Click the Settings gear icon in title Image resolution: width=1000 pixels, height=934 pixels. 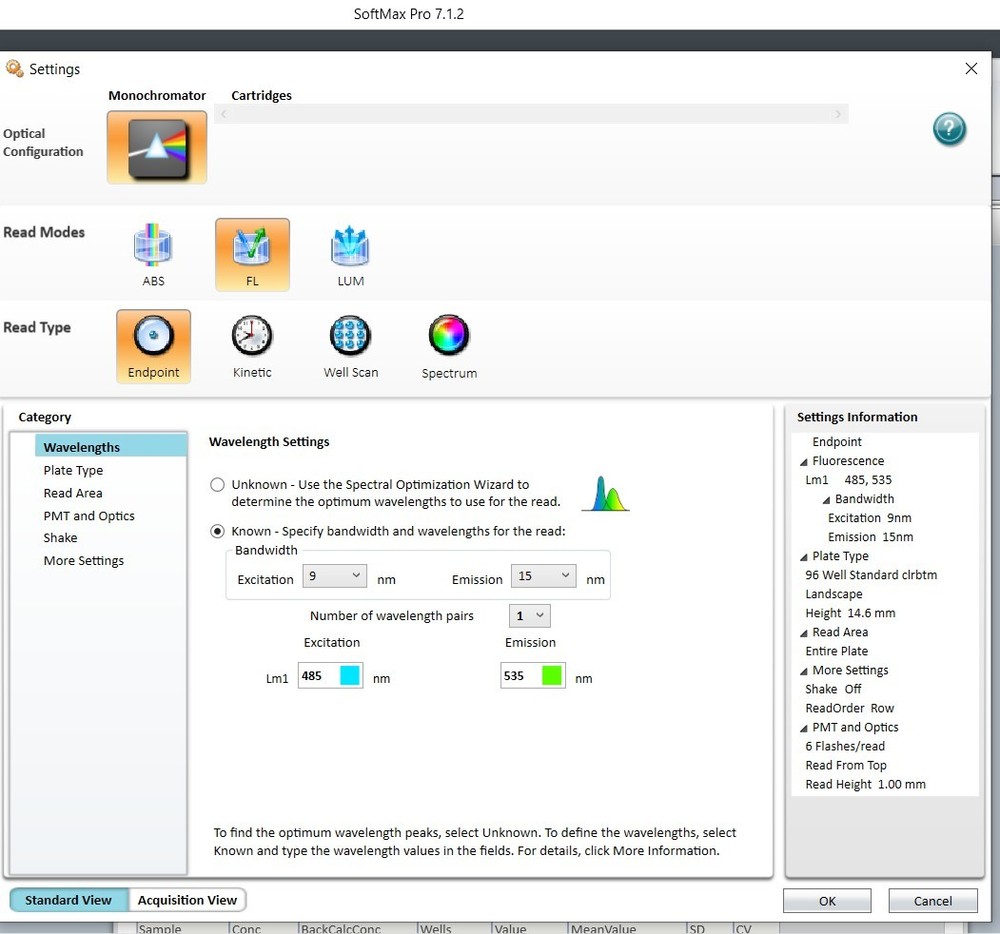point(14,68)
